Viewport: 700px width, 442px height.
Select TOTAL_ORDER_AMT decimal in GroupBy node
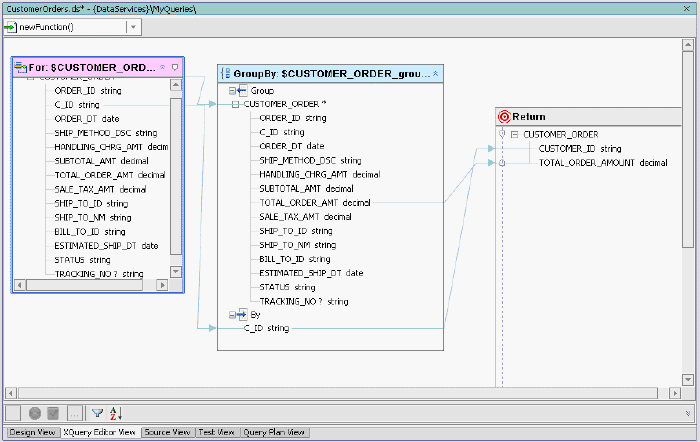point(315,203)
